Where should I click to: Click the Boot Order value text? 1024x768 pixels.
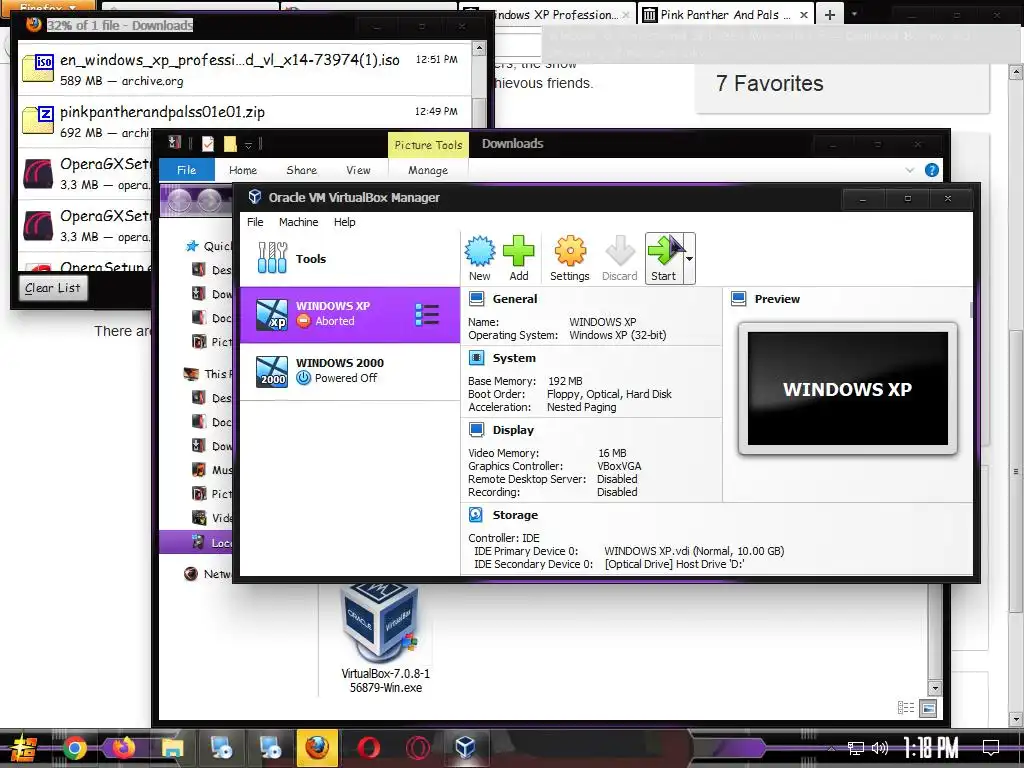pos(609,394)
